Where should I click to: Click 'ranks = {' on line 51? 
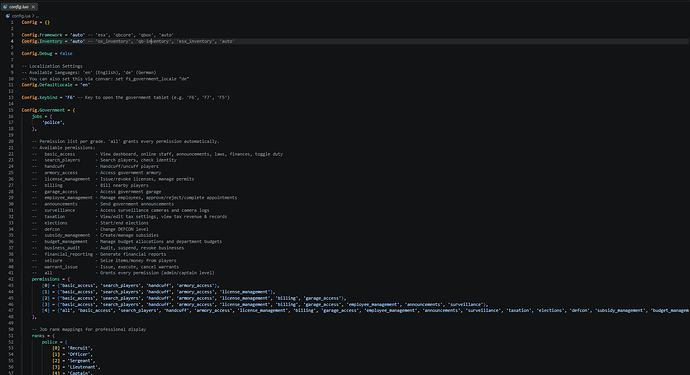43,336
